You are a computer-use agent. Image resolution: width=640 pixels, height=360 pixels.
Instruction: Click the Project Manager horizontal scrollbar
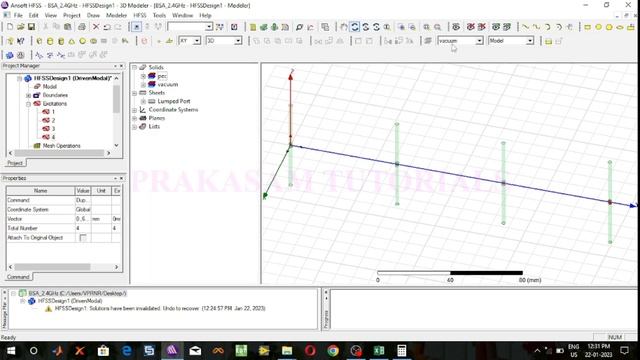[59, 153]
